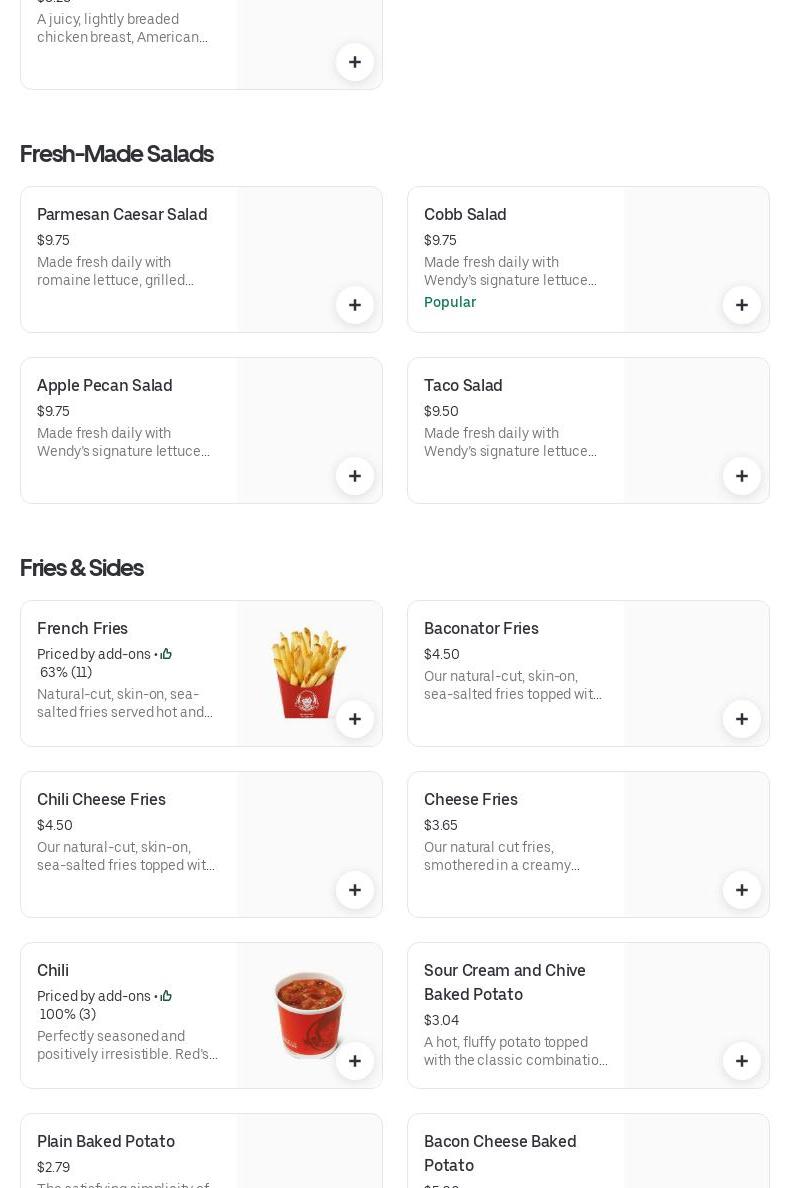Add Taco Salad using plus icon
The image size is (804, 1188).
tap(742, 476)
